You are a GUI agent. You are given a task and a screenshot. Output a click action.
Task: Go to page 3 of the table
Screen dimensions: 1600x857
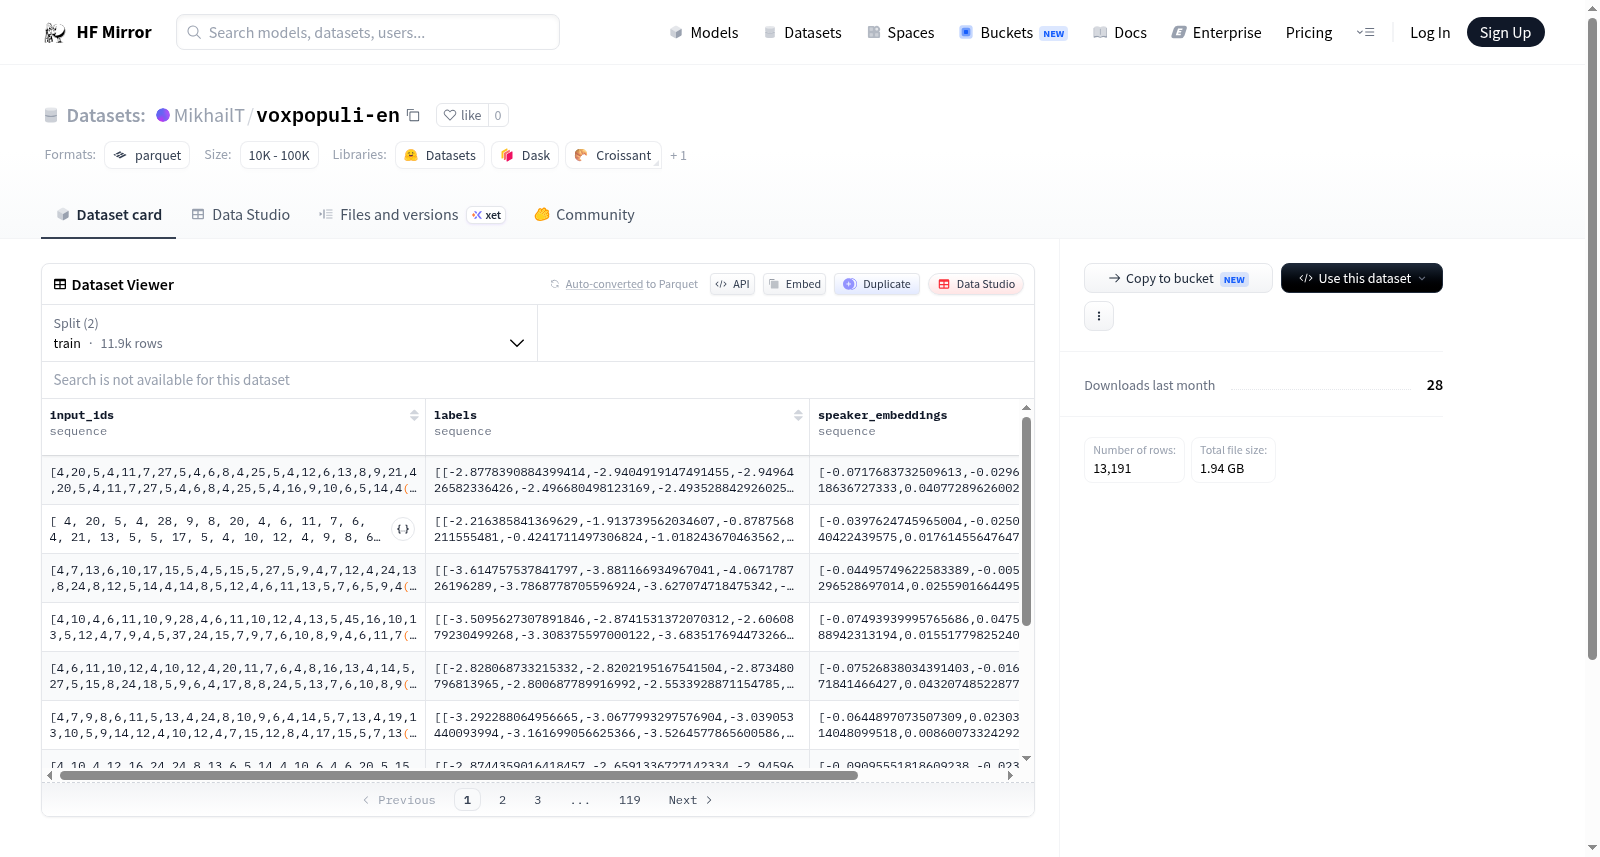[x=538, y=800]
